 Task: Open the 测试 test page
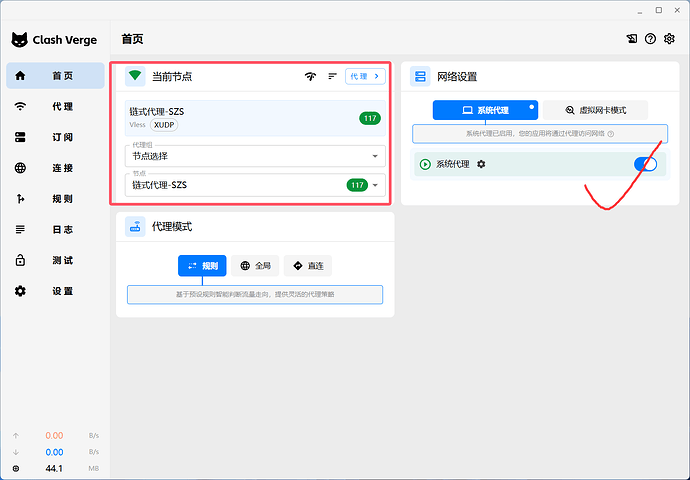[x=55, y=260]
